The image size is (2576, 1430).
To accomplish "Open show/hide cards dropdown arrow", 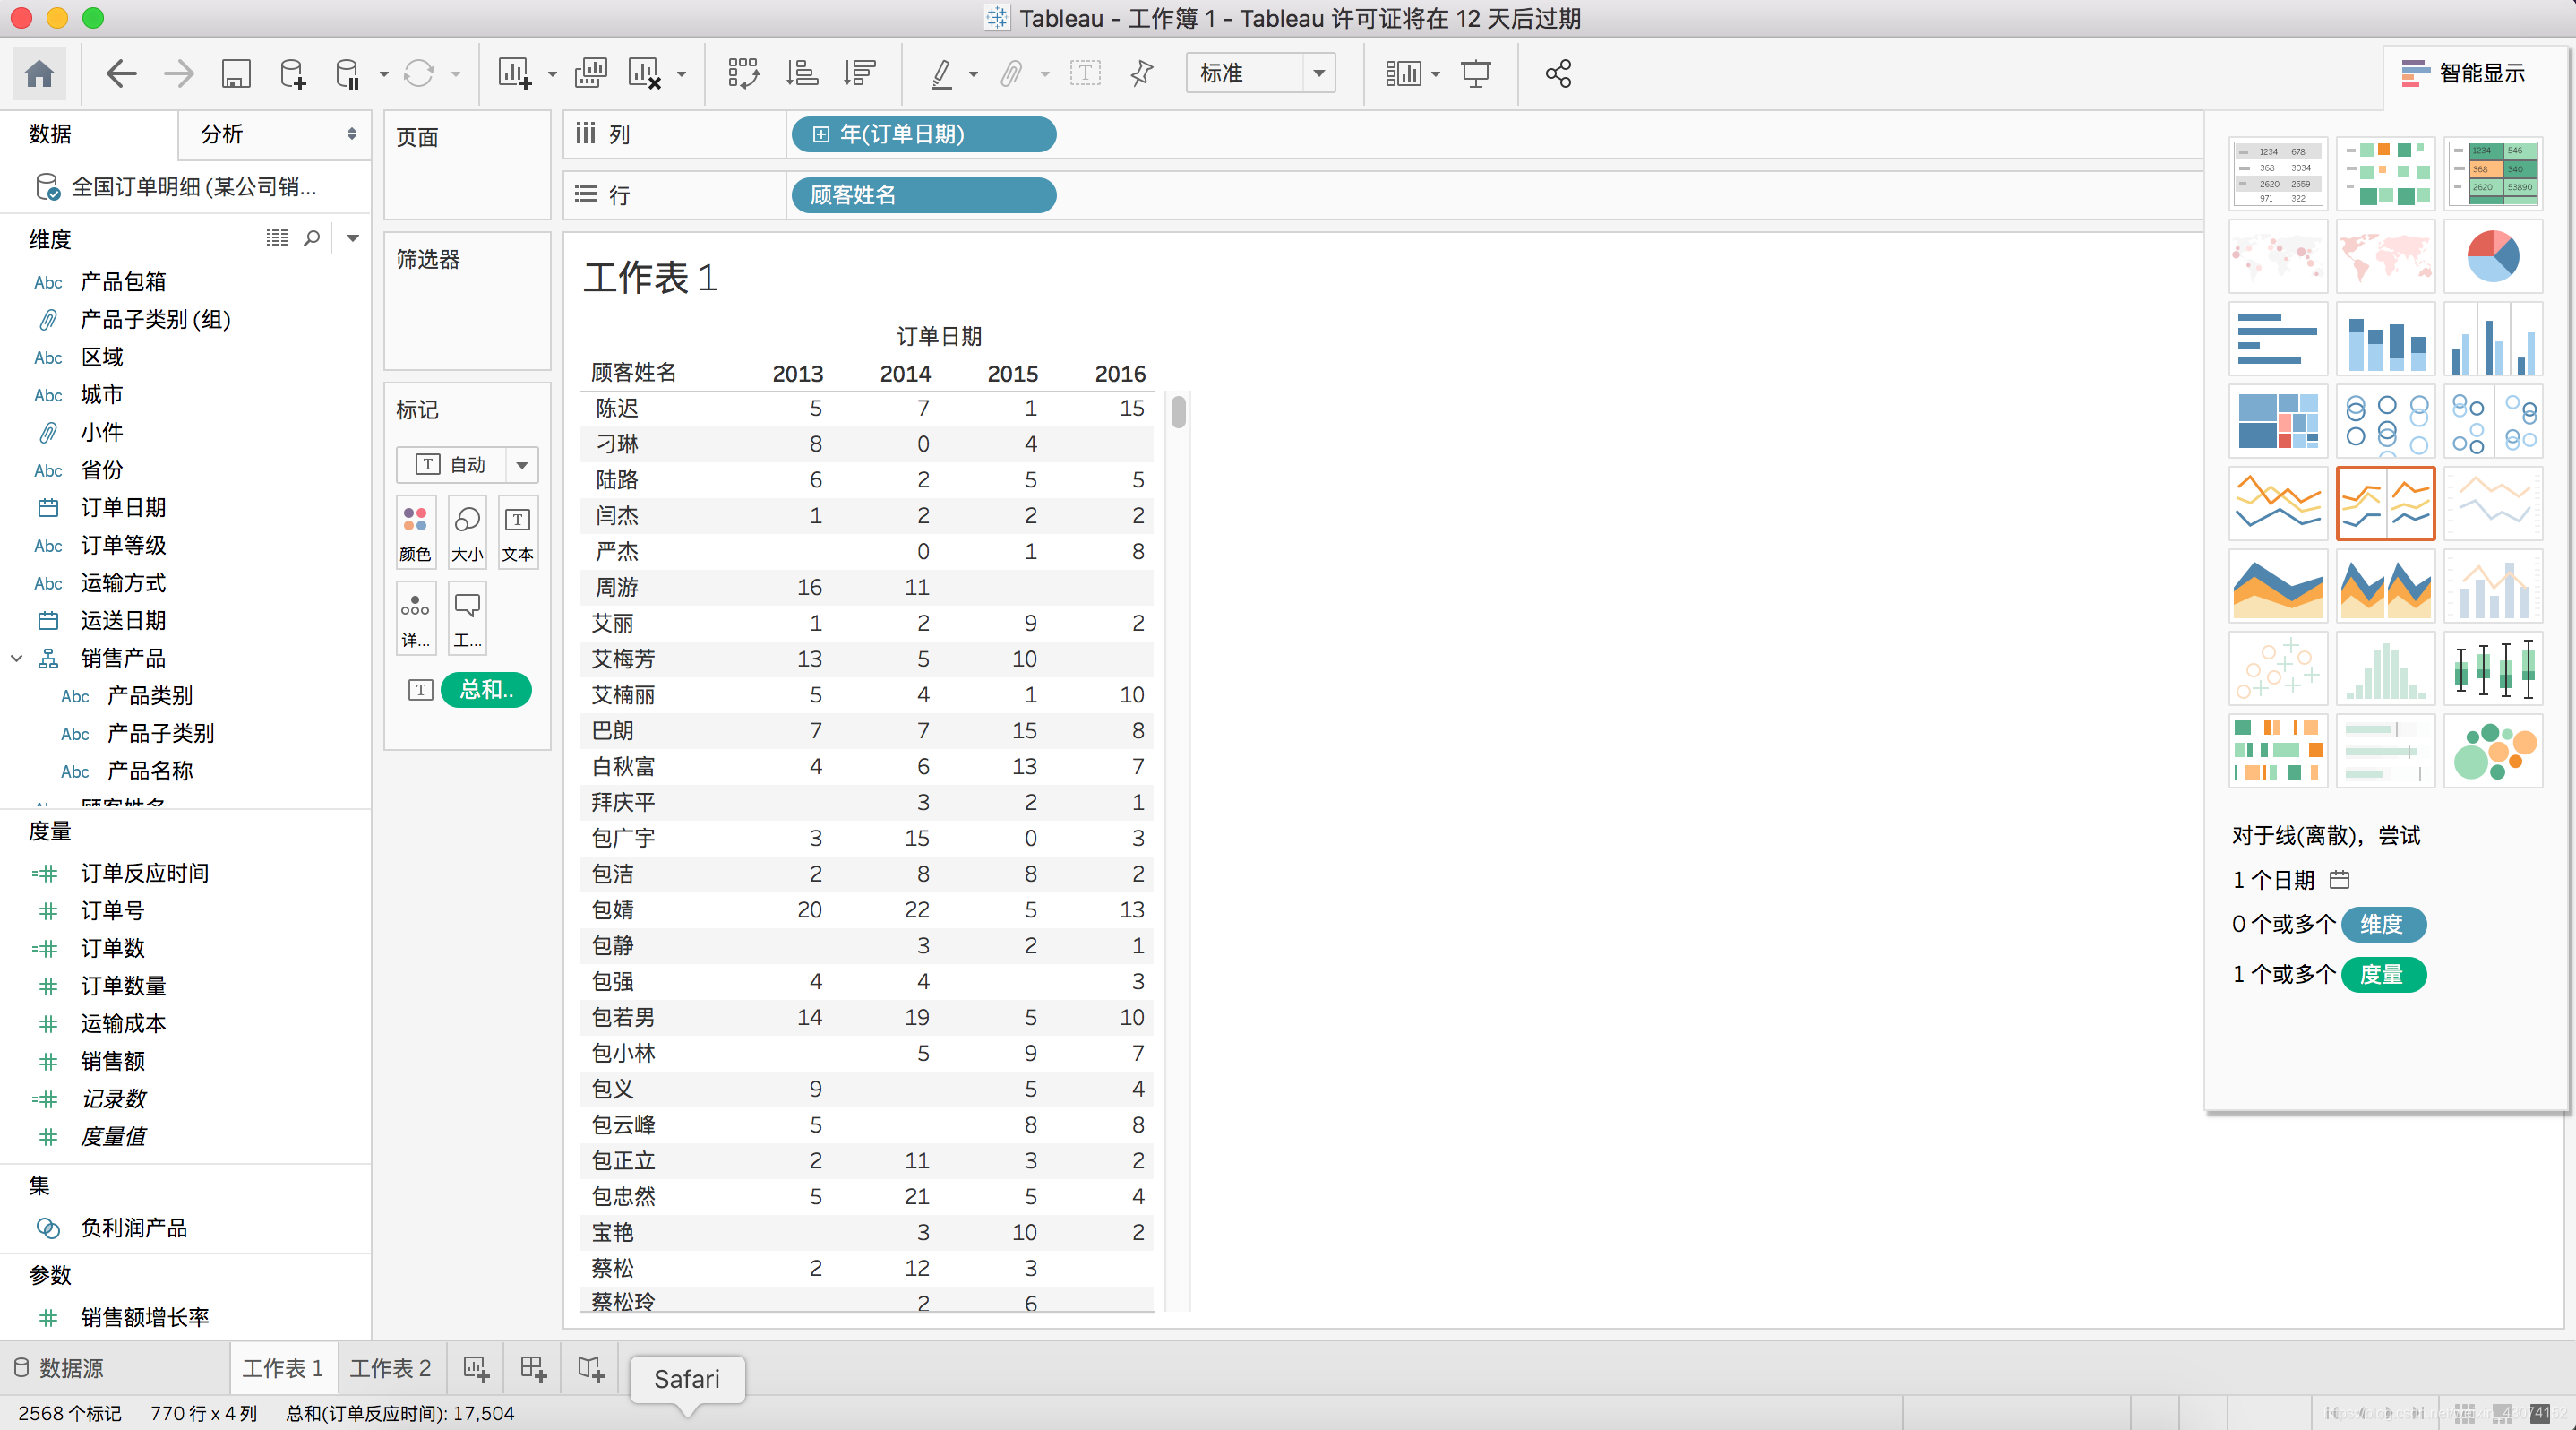I will point(1436,74).
